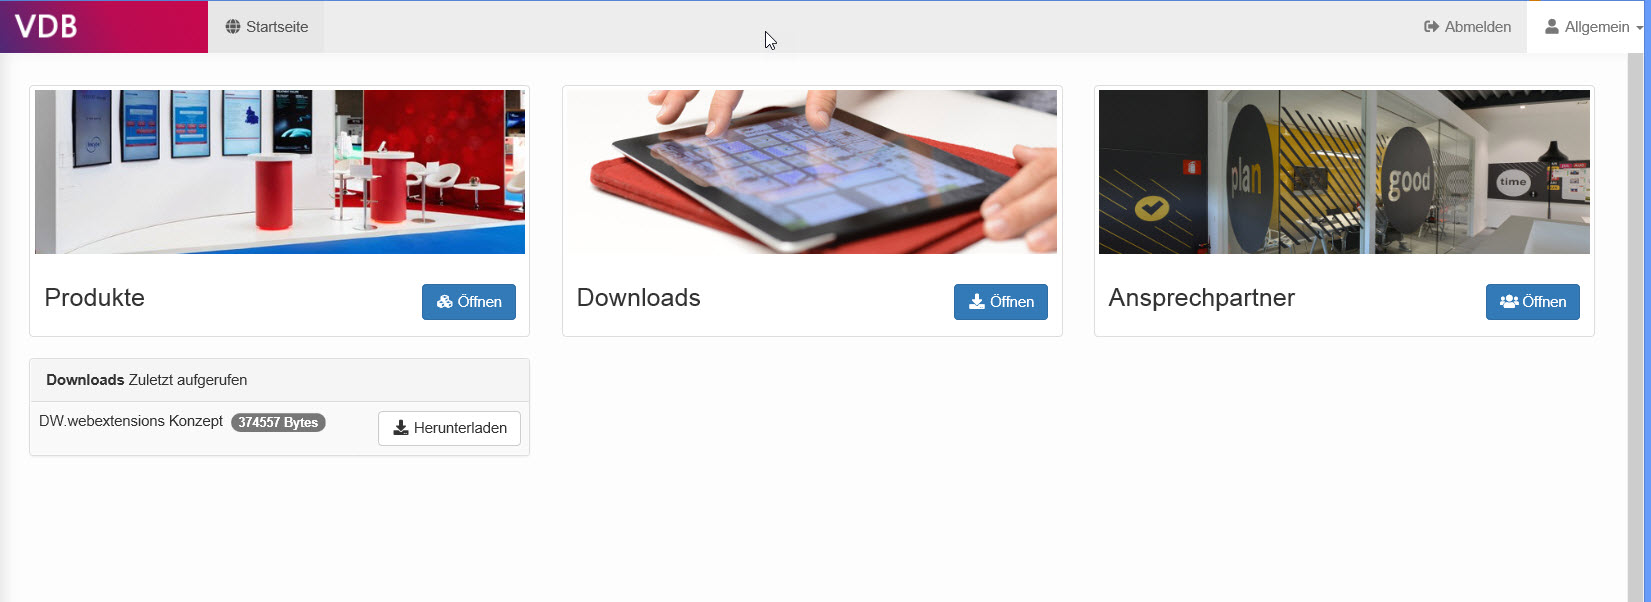Click the globe icon beside Startseite
Viewport: 1651px width, 602px height.
(x=233, y=27)
